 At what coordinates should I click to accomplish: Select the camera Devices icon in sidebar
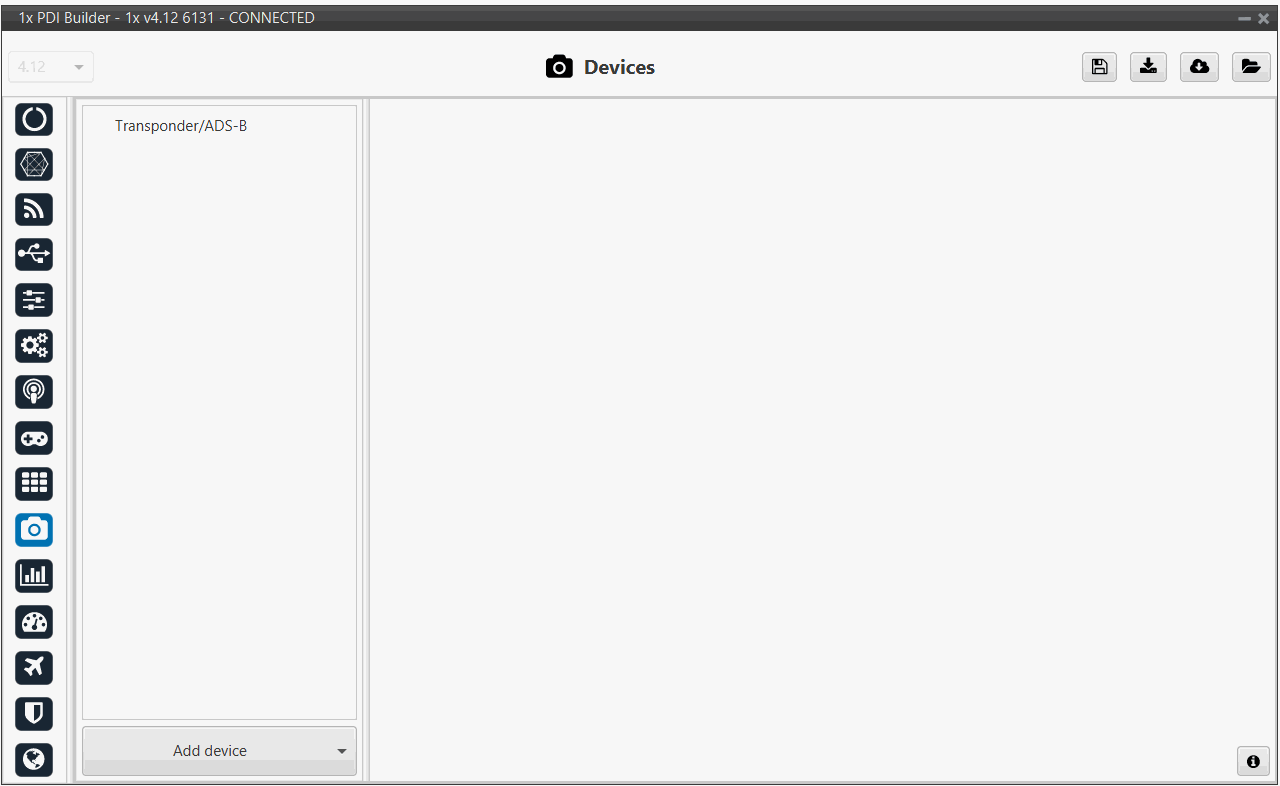click(34, 530)
